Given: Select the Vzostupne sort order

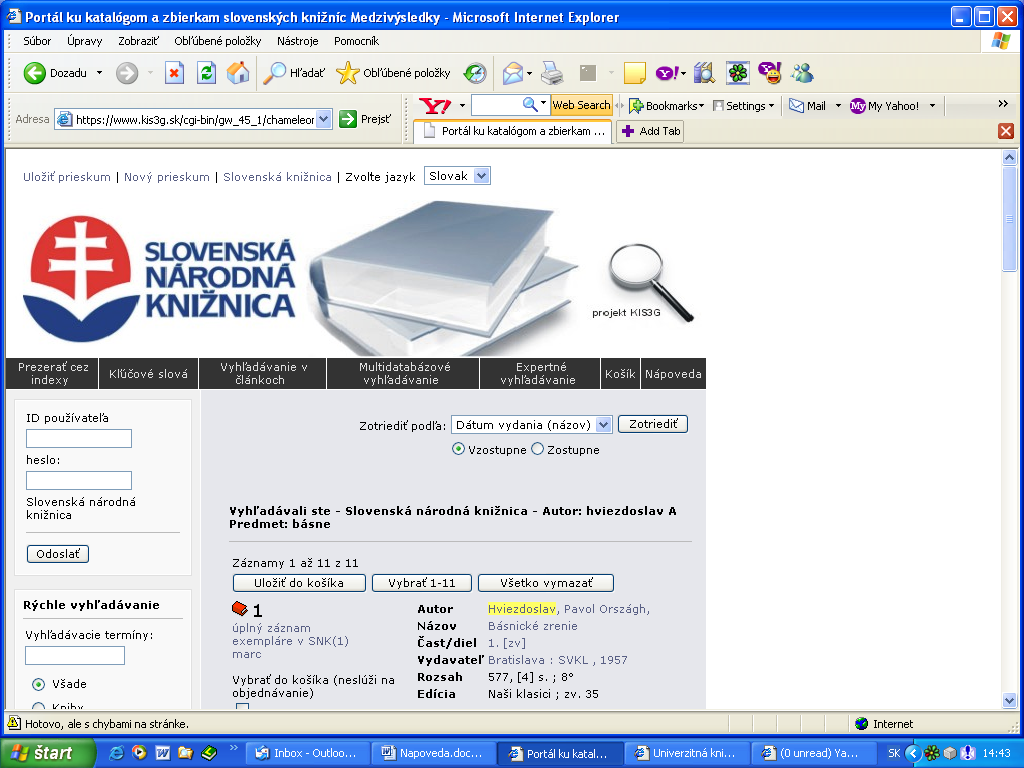Looking at the screenshot, I should 459,449.
